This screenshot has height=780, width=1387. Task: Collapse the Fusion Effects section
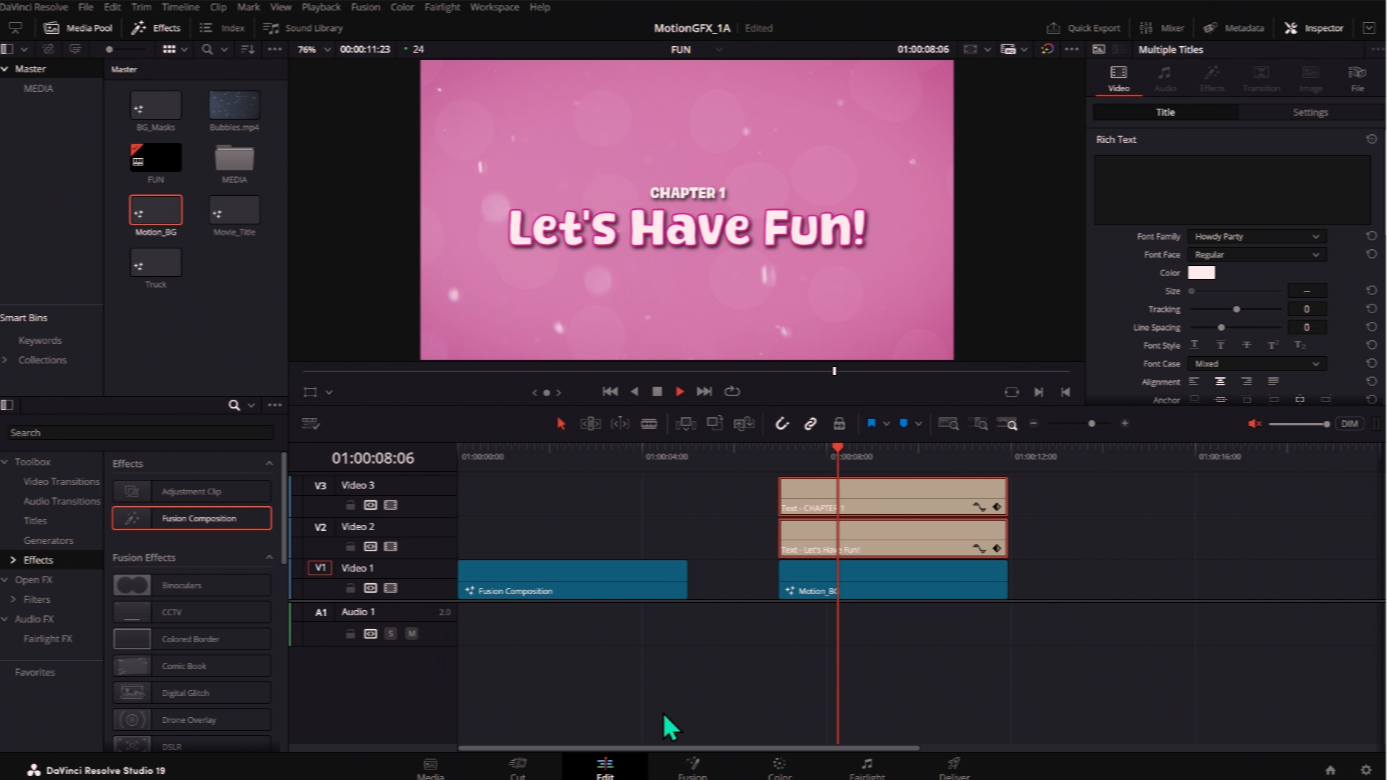269,558
